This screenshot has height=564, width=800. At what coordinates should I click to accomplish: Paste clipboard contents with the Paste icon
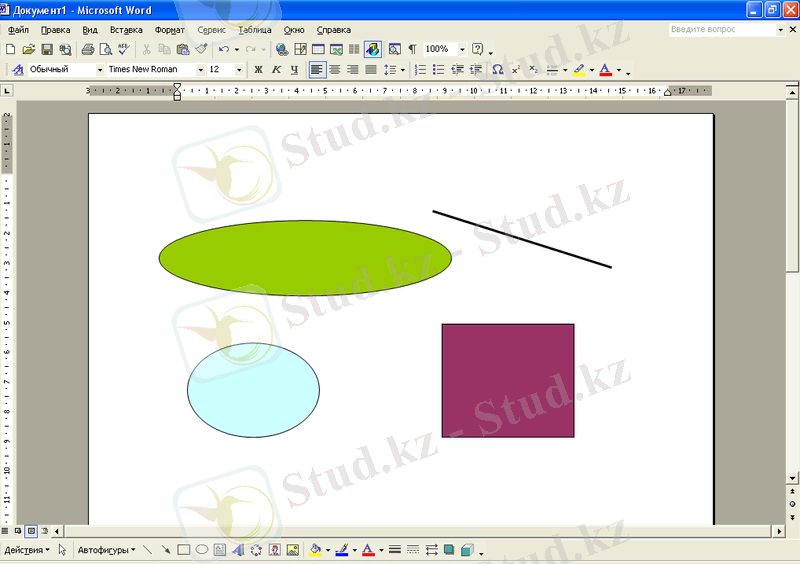point(183,50)
